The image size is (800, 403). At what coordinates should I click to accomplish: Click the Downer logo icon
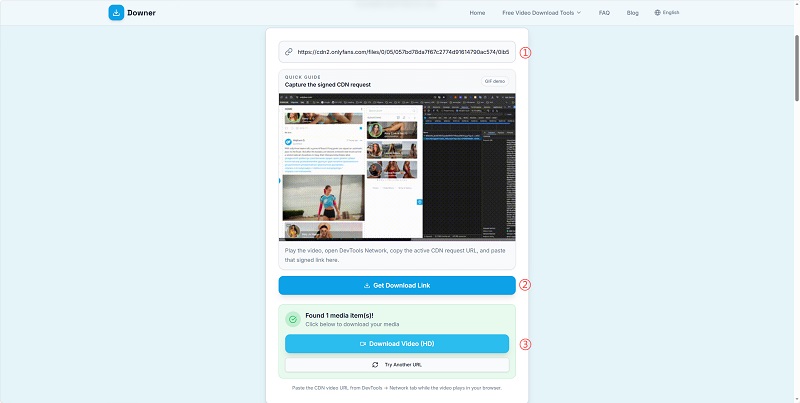[x=116, y=13]
